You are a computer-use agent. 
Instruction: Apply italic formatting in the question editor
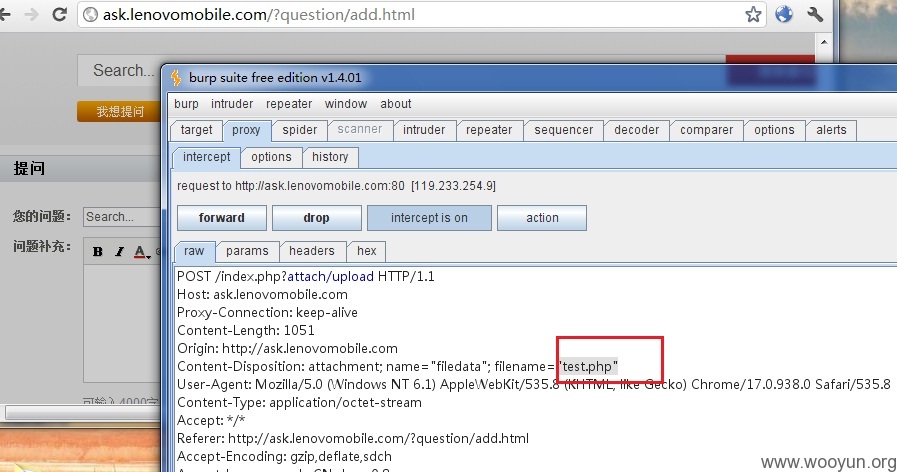point(119,251)
